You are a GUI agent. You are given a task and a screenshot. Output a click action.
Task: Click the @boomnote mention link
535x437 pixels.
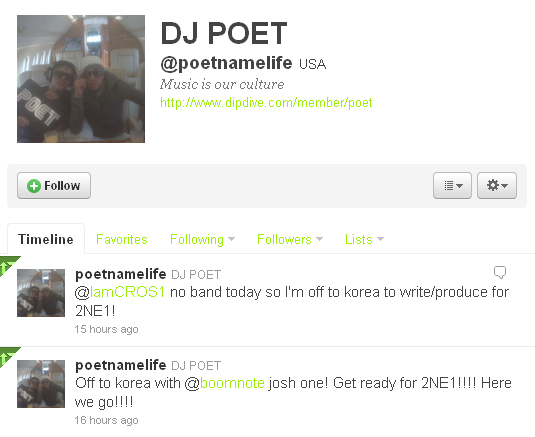(225, 383)
